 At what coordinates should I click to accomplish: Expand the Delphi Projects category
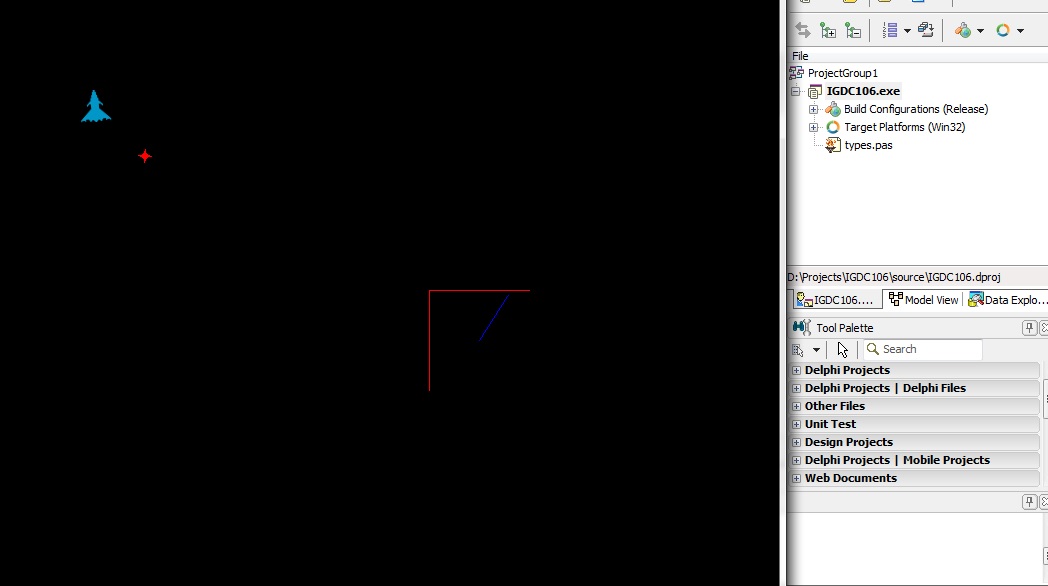(796, 370)
